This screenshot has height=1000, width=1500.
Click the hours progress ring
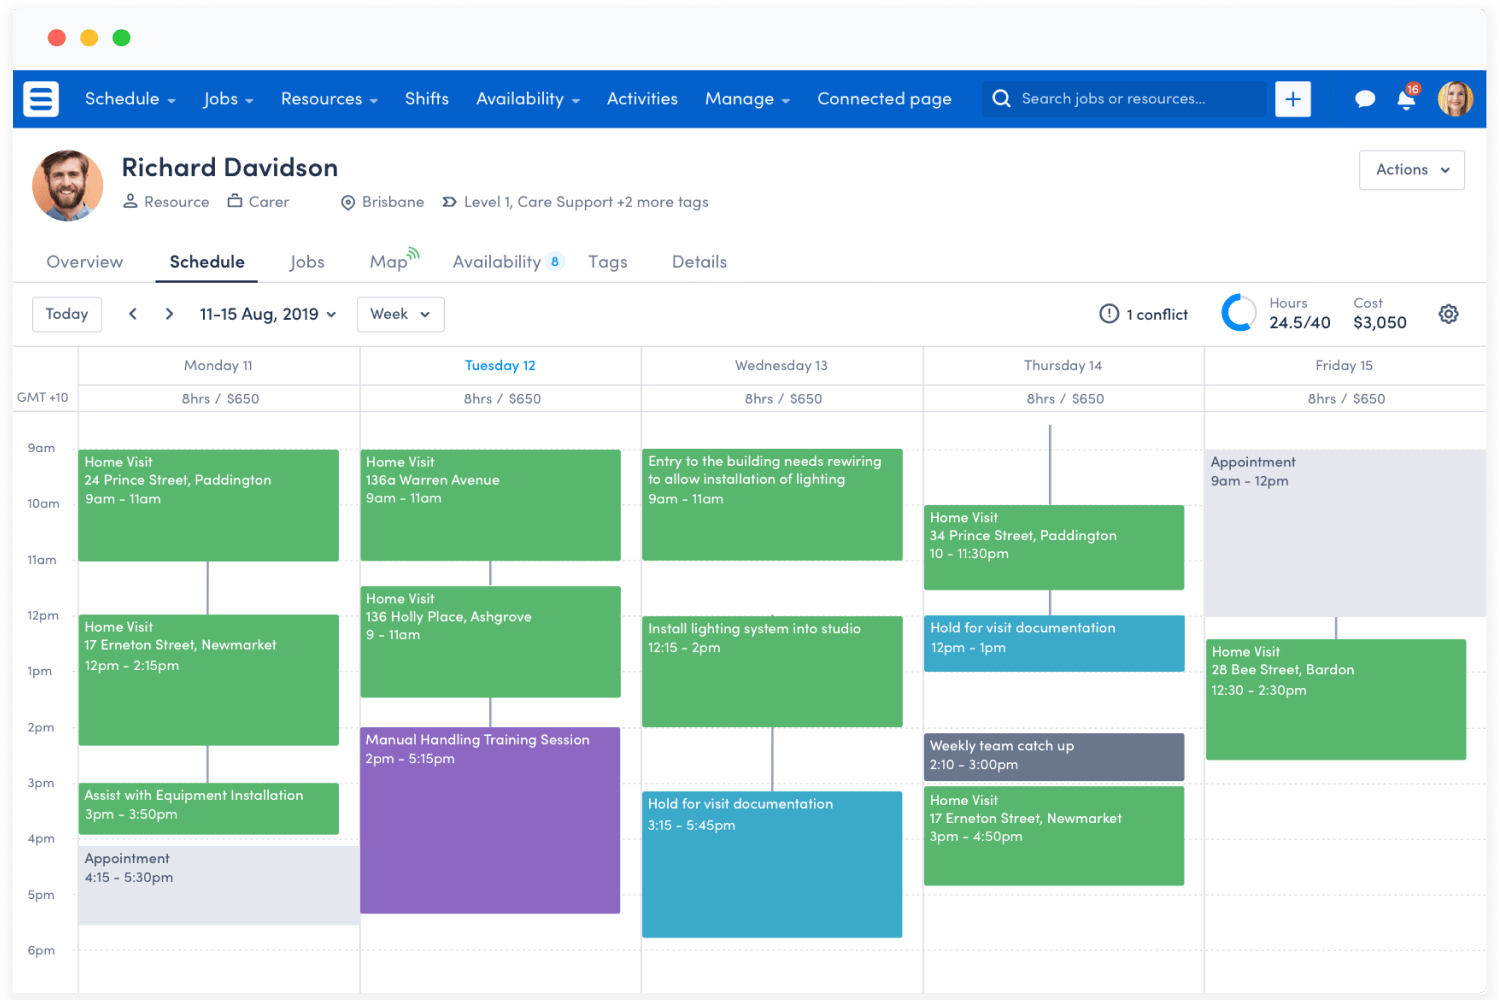1239,313
